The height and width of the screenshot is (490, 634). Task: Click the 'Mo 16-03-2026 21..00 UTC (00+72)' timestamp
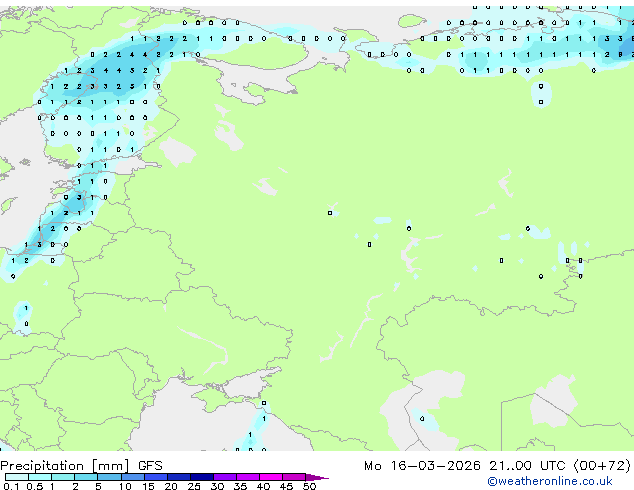[x=497, y=466]
